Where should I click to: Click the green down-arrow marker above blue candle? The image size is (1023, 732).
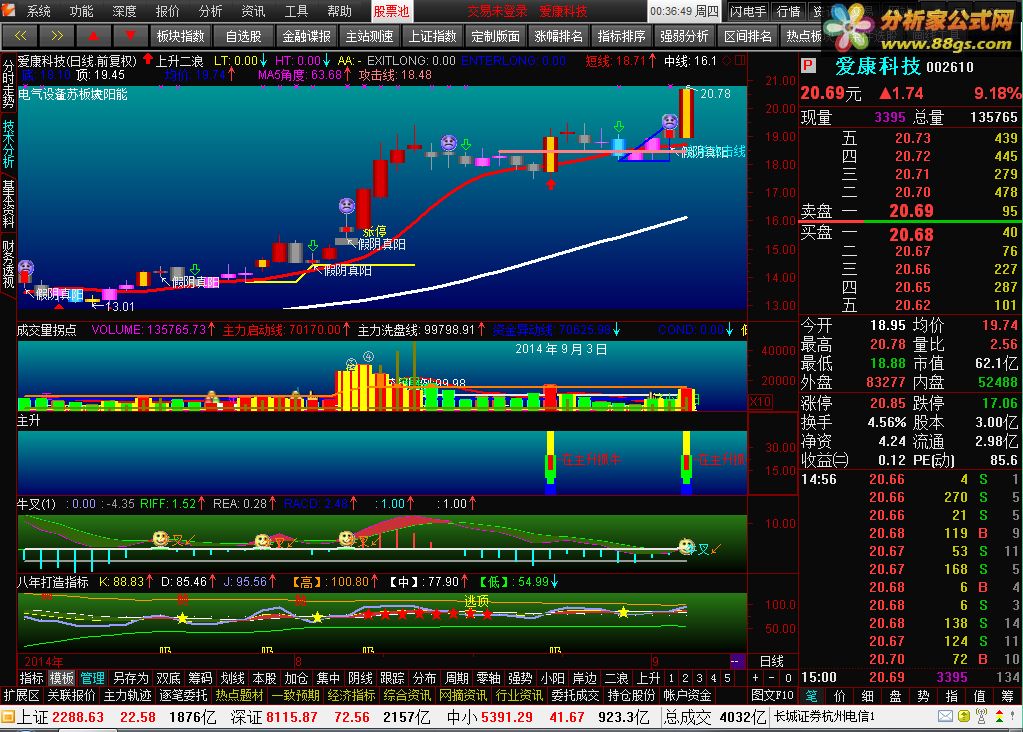[x=618, y=127]
